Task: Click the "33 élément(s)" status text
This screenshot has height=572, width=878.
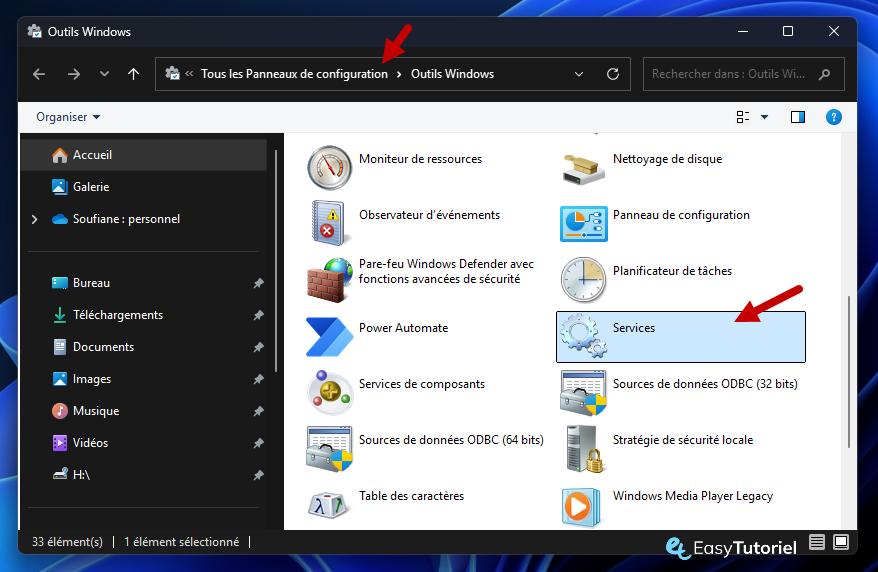Action: click(x=67, y=542)
